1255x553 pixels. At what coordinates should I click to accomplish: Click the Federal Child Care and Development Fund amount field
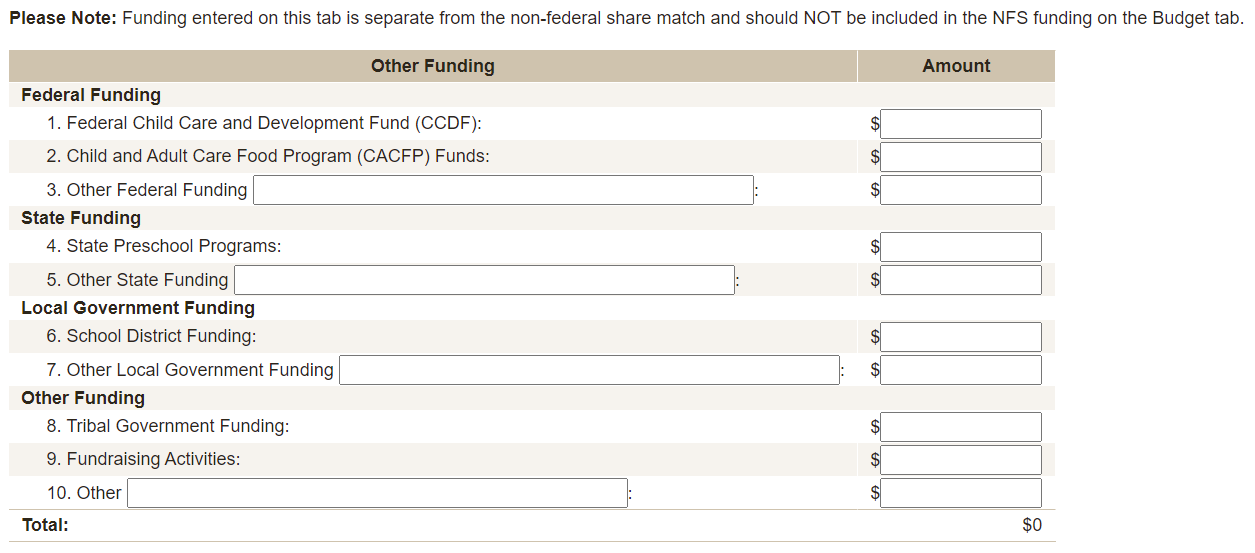(960, 124)
